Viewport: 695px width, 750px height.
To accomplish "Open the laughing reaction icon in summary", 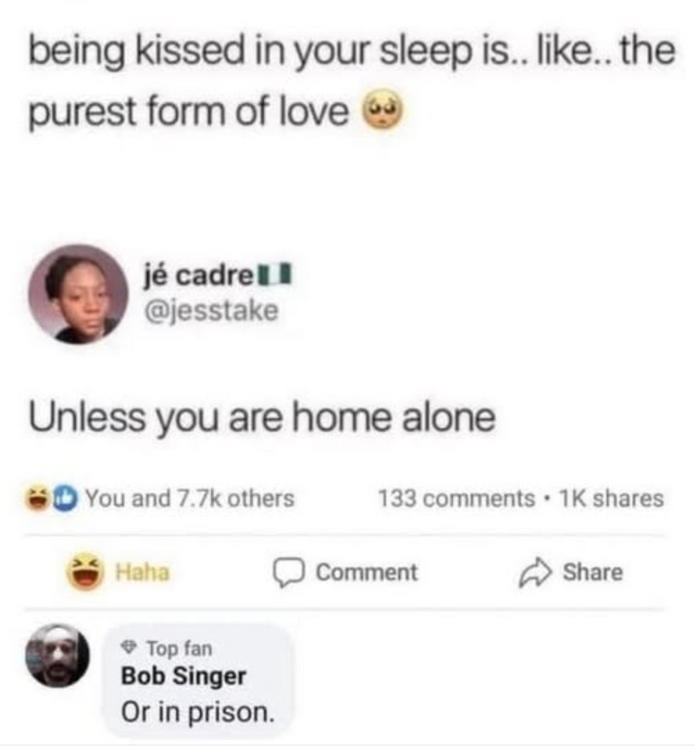I will point(38,498).
